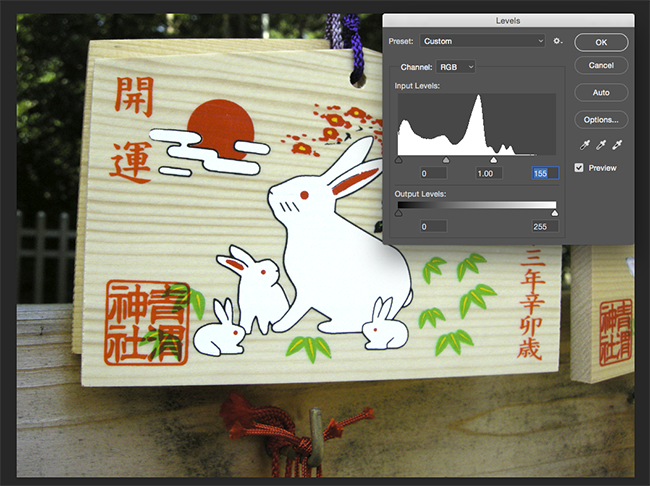Toggle the Preview checkbox

pyautogui.click(x=579, y=168)
